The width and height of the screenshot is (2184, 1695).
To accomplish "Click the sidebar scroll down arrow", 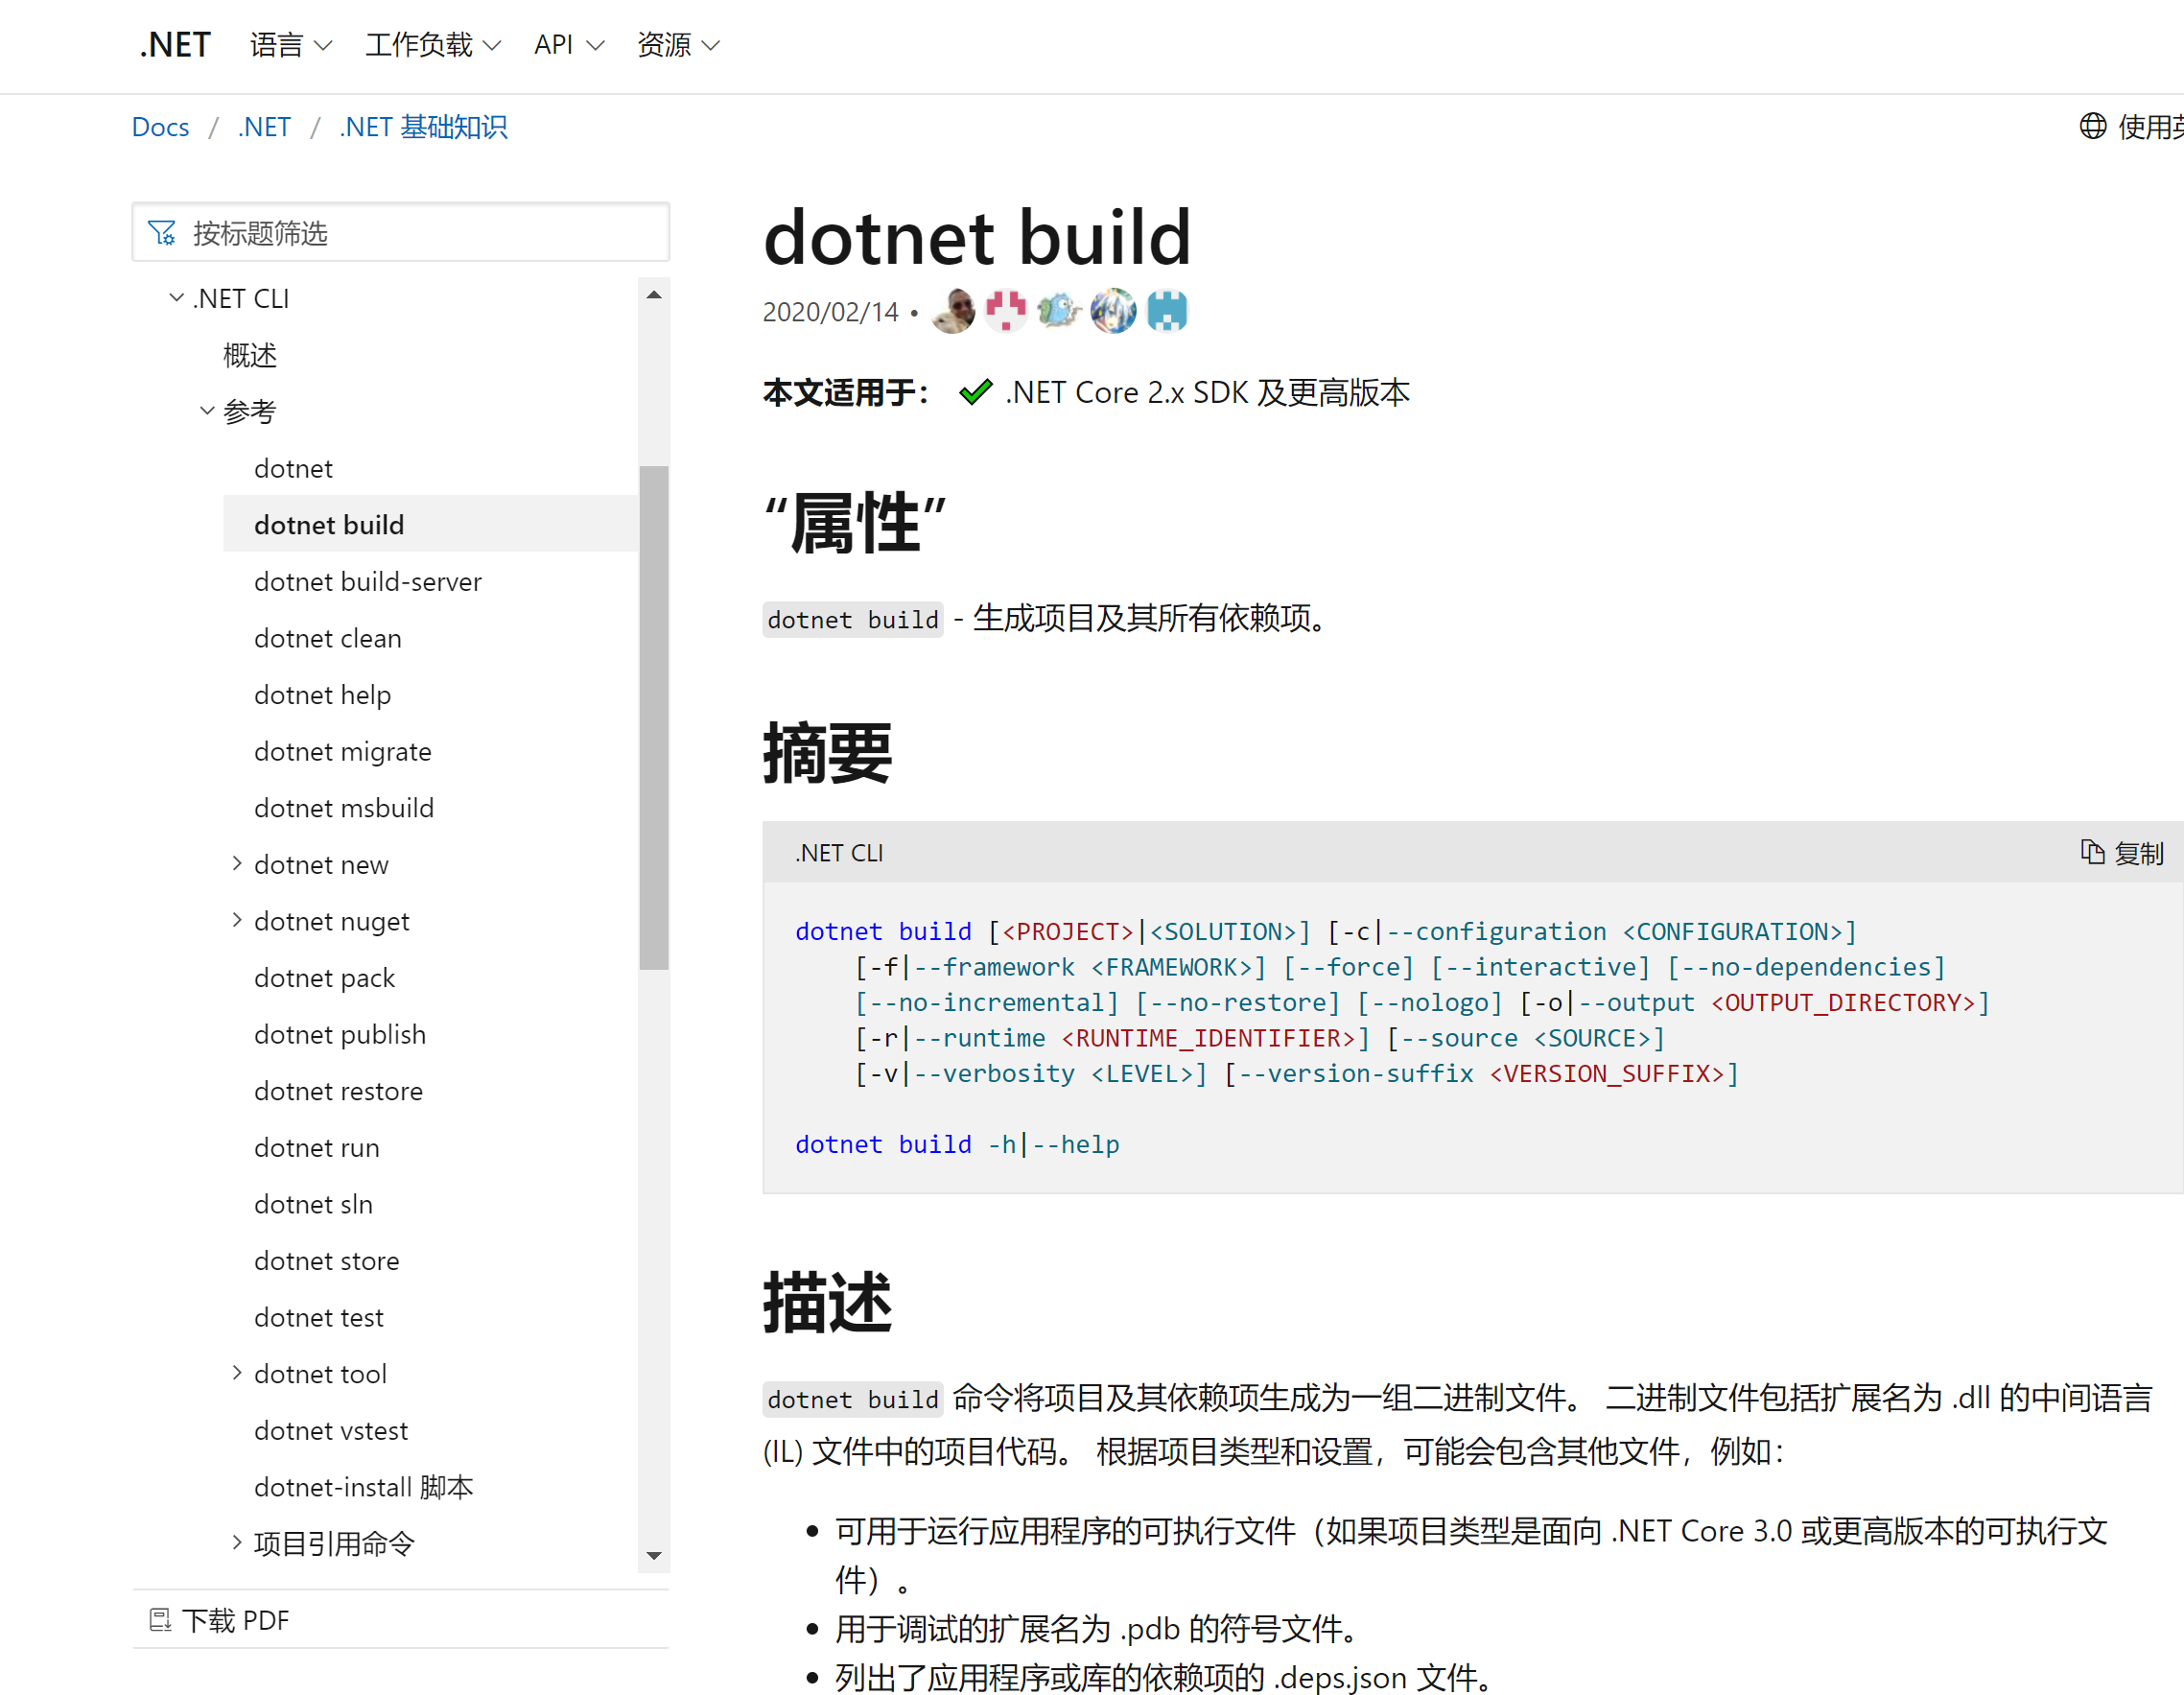I will tap(654, 1556).
